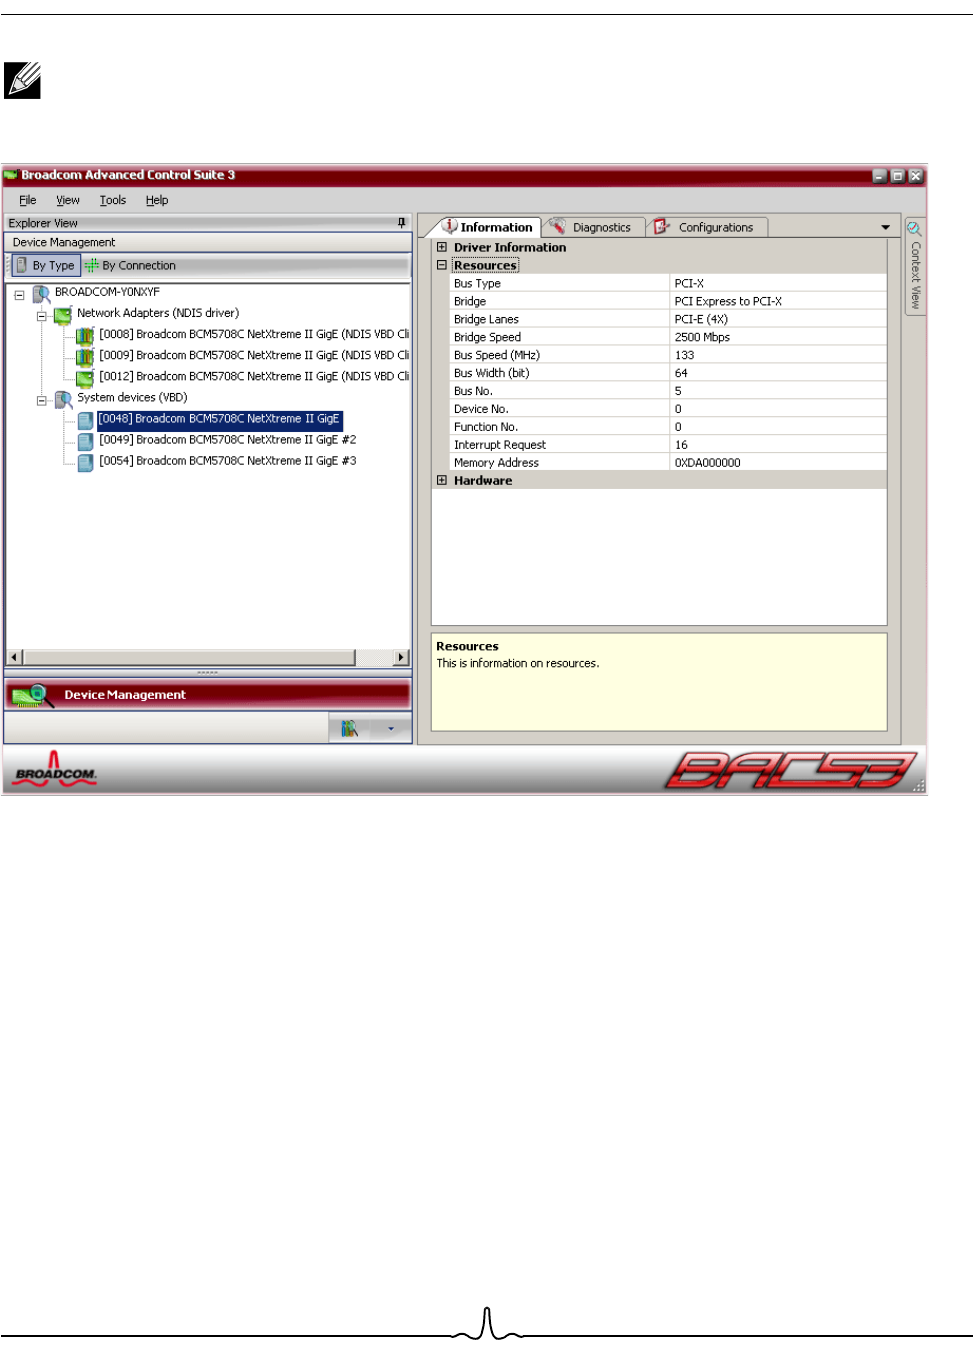Toggle the Explorer View pin icon

(402, 223)
